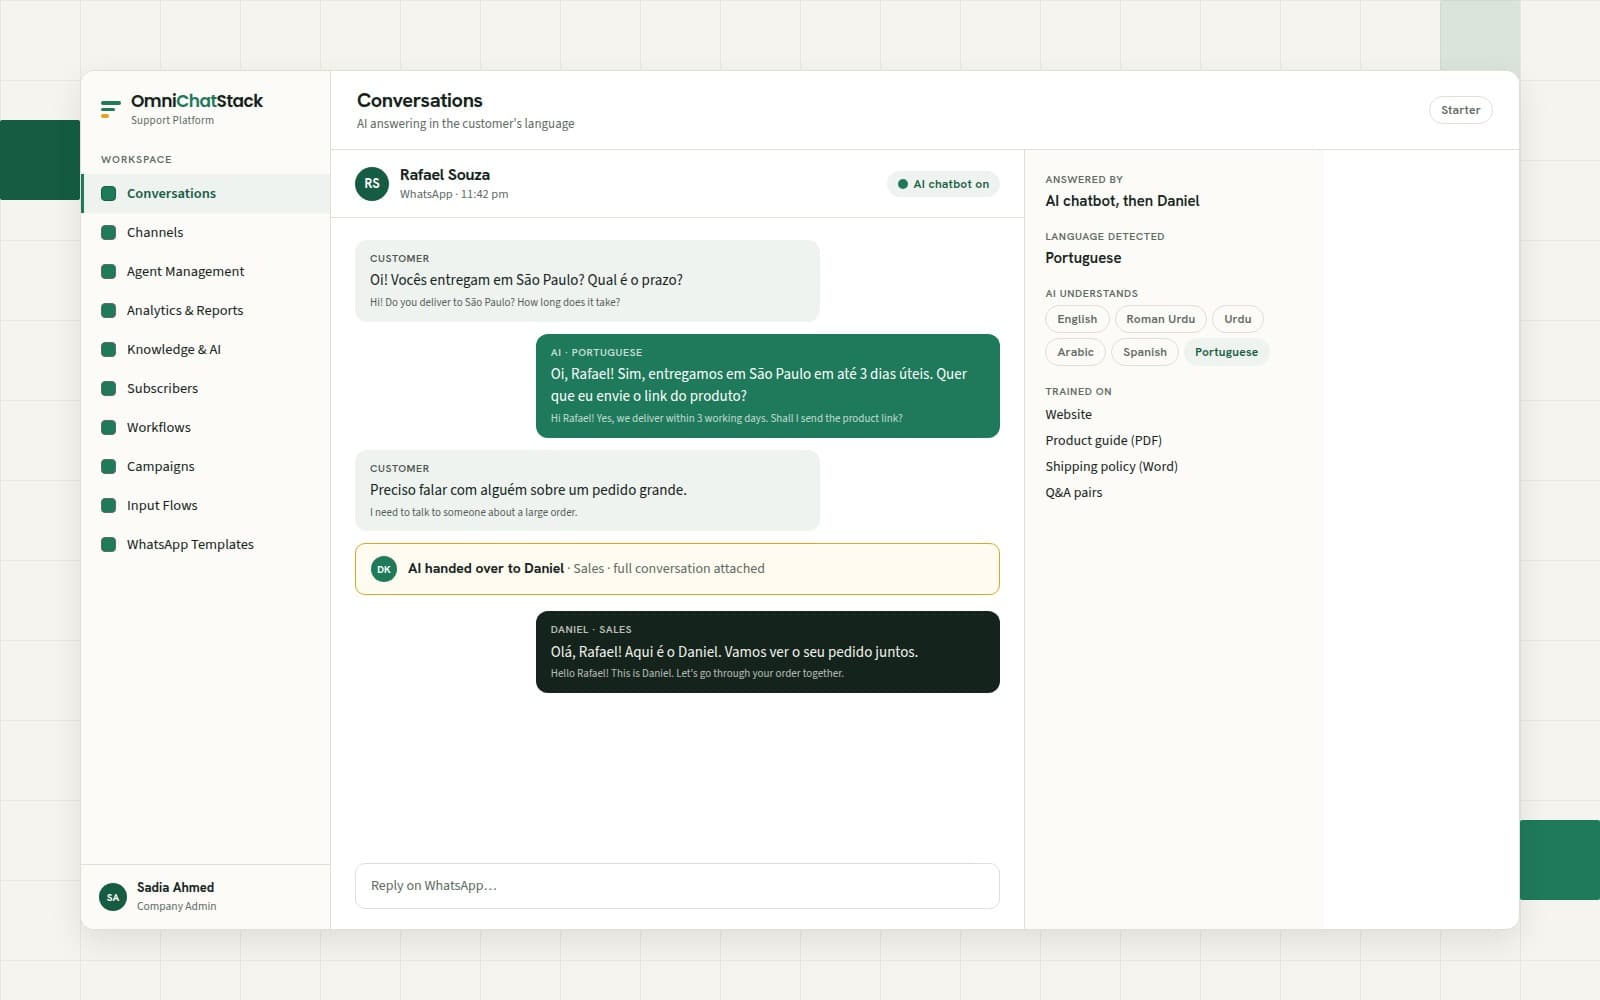Viewport: 1600px width, 1000px height.
Task: Open Product guide (PDF) source
Action: [1103, 440]
